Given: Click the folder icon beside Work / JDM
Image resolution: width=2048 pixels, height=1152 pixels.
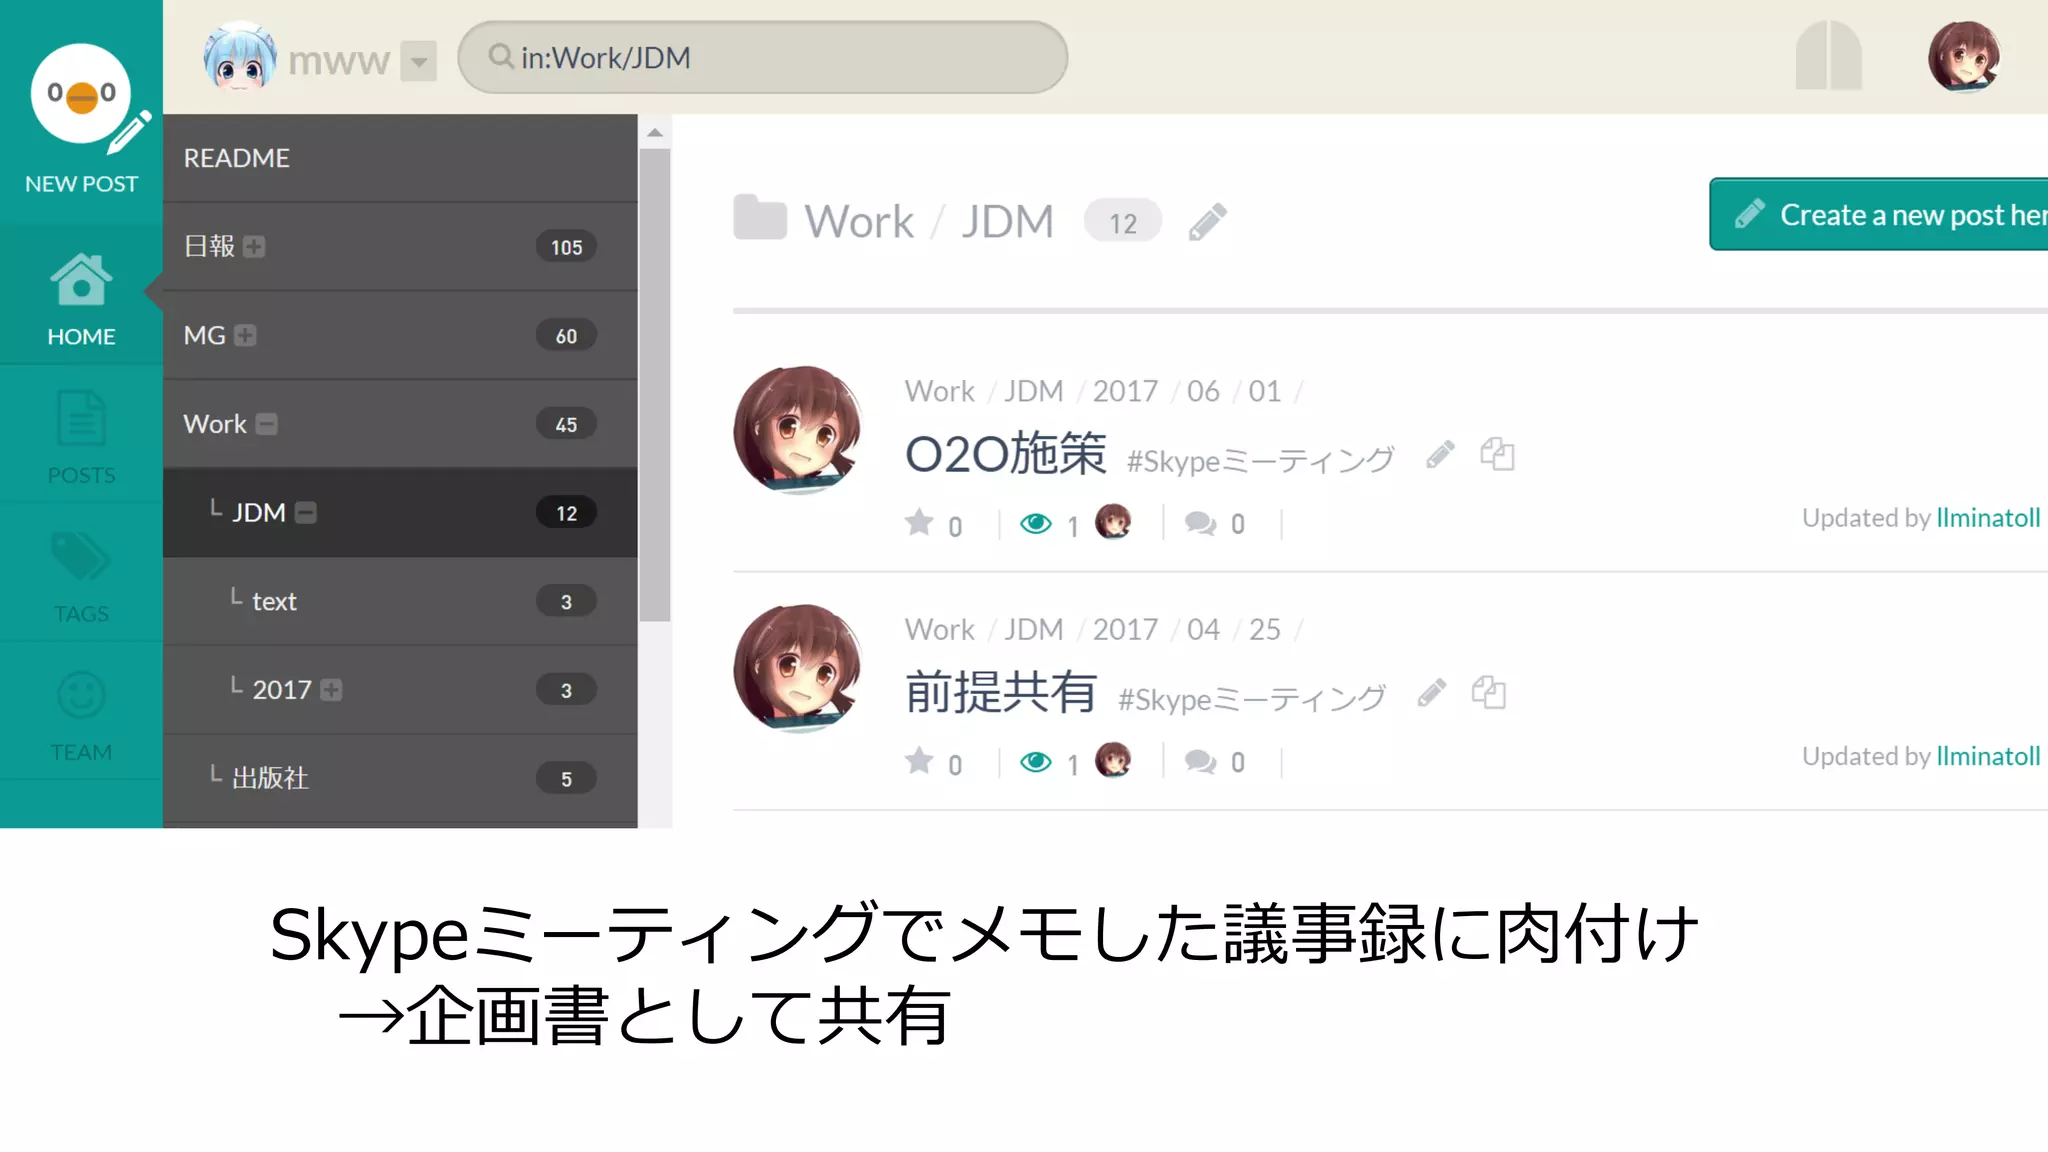Looking at the screenshot, I should tap(760, 218).
